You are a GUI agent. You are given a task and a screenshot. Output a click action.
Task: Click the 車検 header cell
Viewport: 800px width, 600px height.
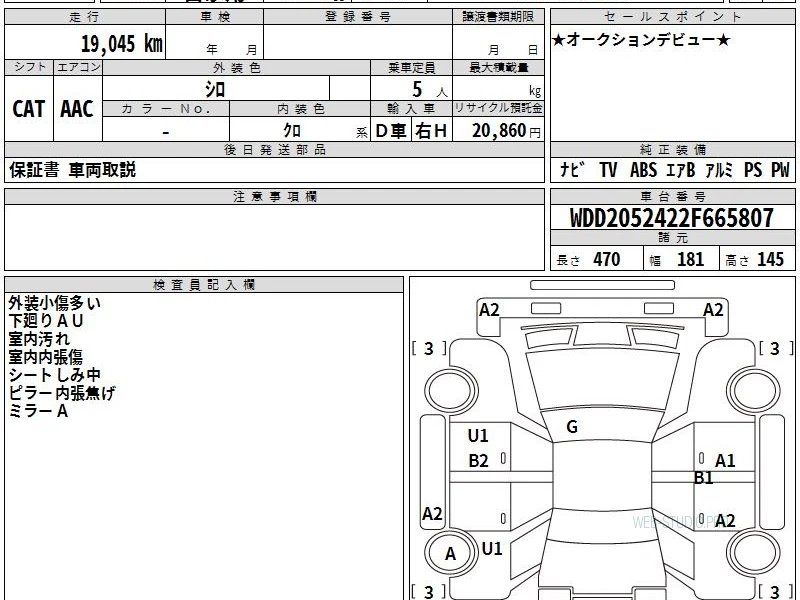(x=215, y=17)
